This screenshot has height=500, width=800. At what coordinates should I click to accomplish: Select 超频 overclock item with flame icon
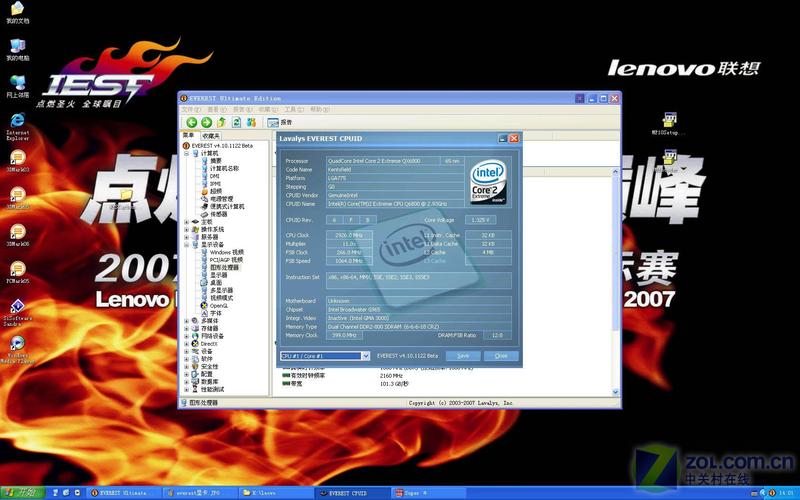216,191
